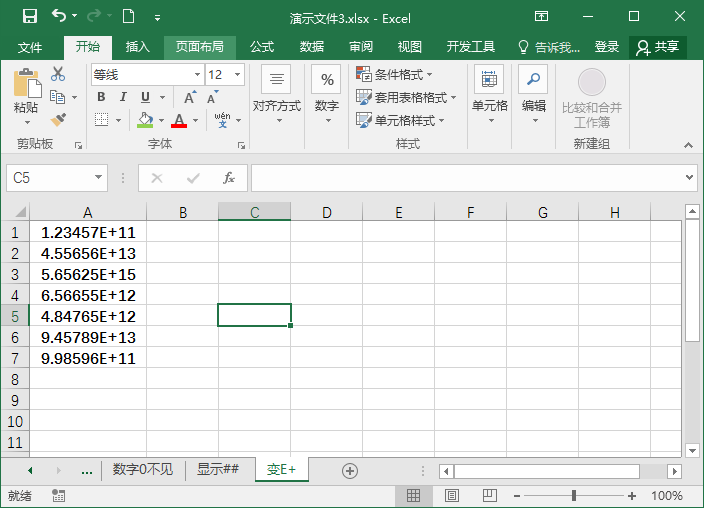Select cell A1 containing 1.23457E+11

(x=88, y=232)
